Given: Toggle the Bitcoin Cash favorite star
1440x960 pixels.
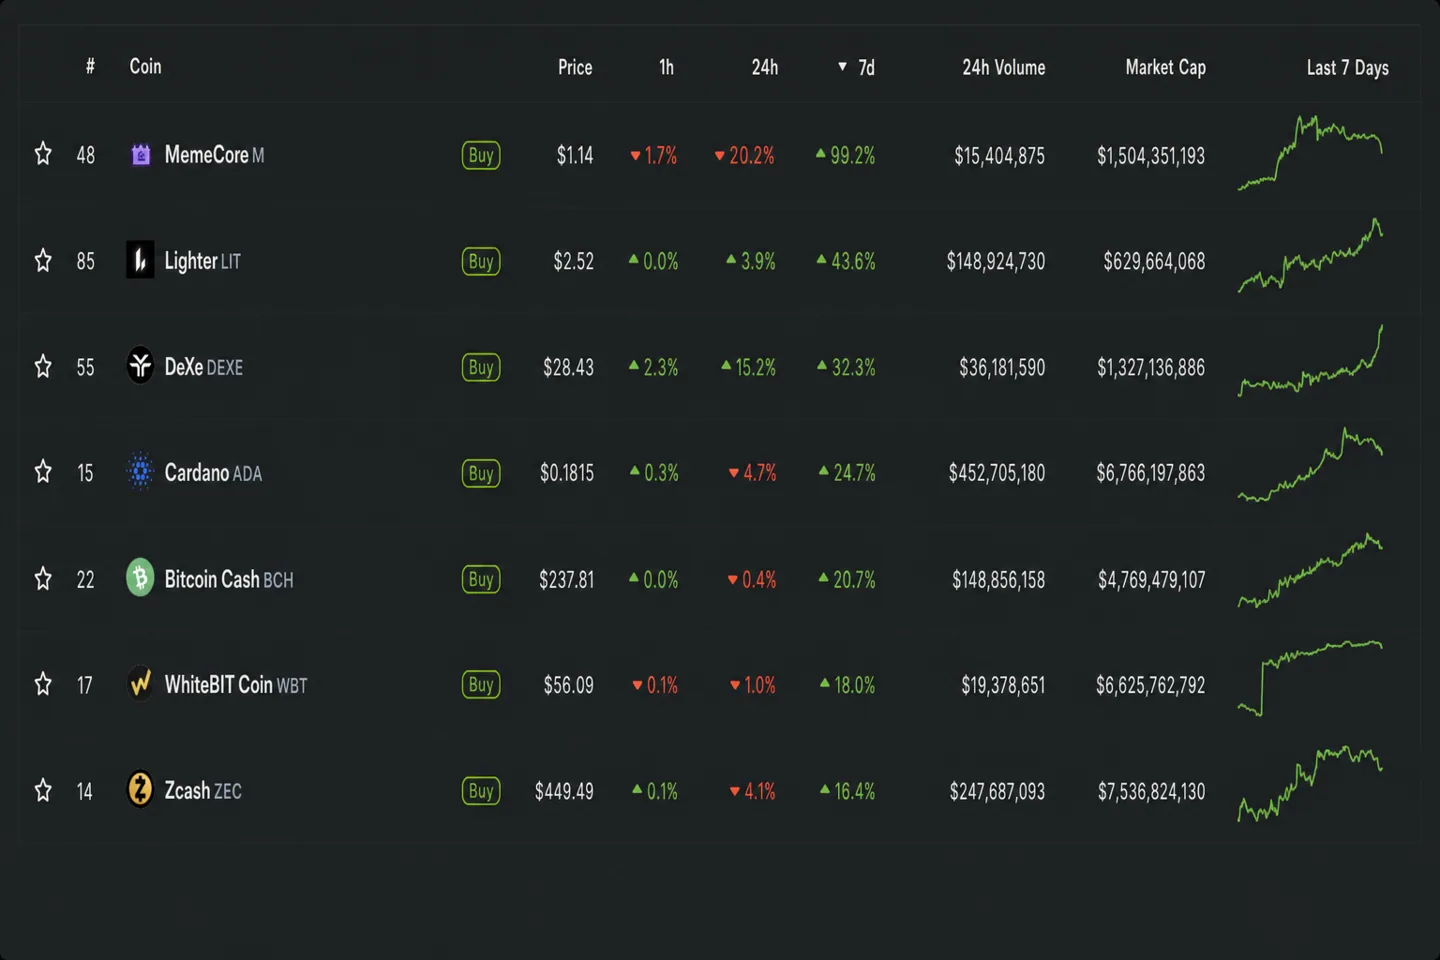Looking at the screenshot, I should point(43,578).
